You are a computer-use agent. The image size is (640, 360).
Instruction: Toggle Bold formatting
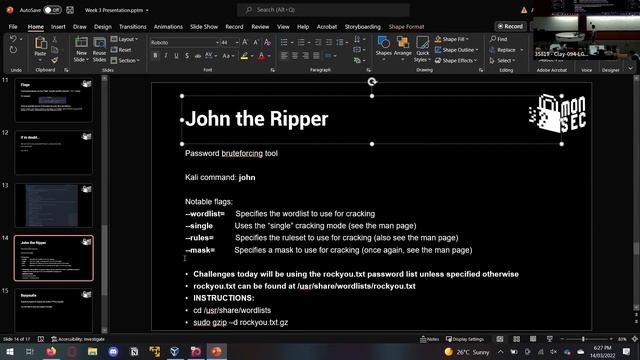pos(155,56)
